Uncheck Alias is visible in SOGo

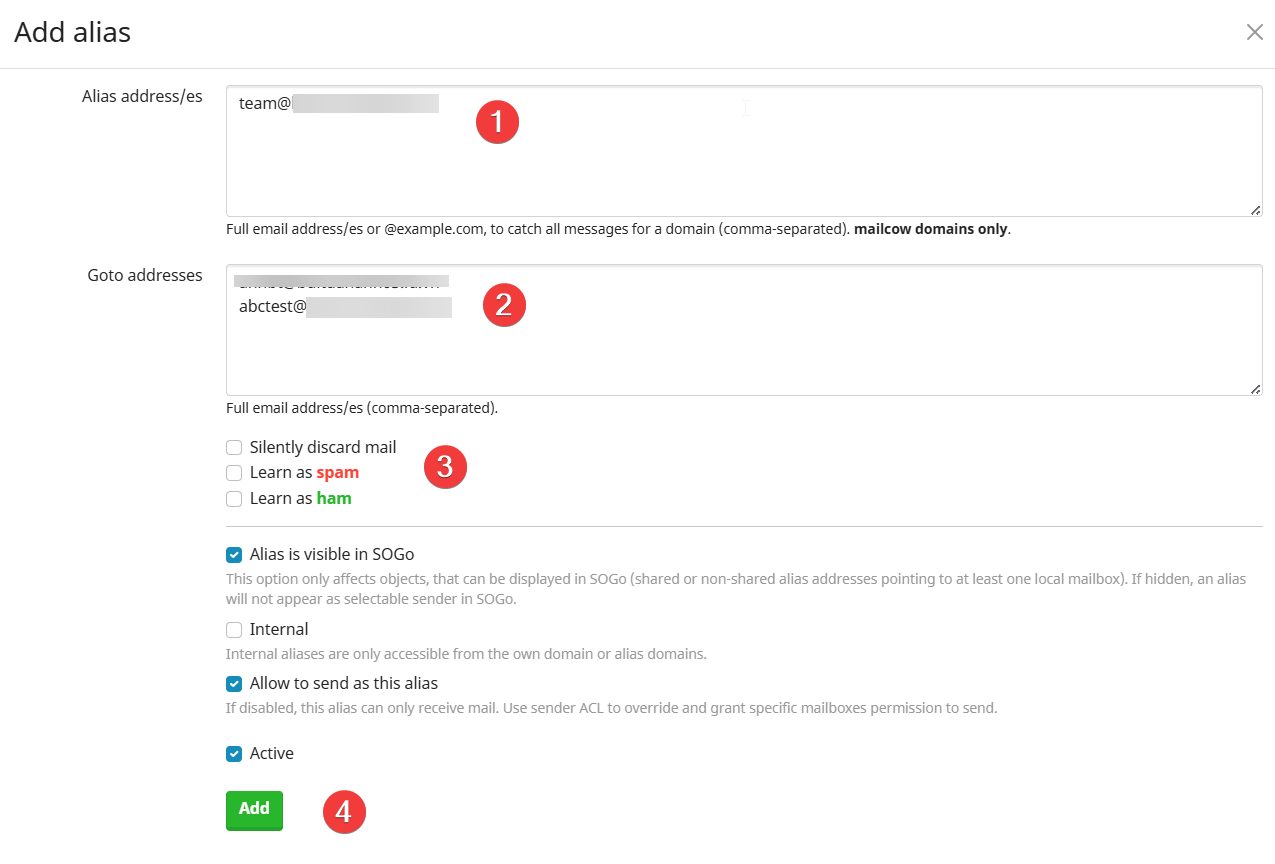[x=234, y=554]
